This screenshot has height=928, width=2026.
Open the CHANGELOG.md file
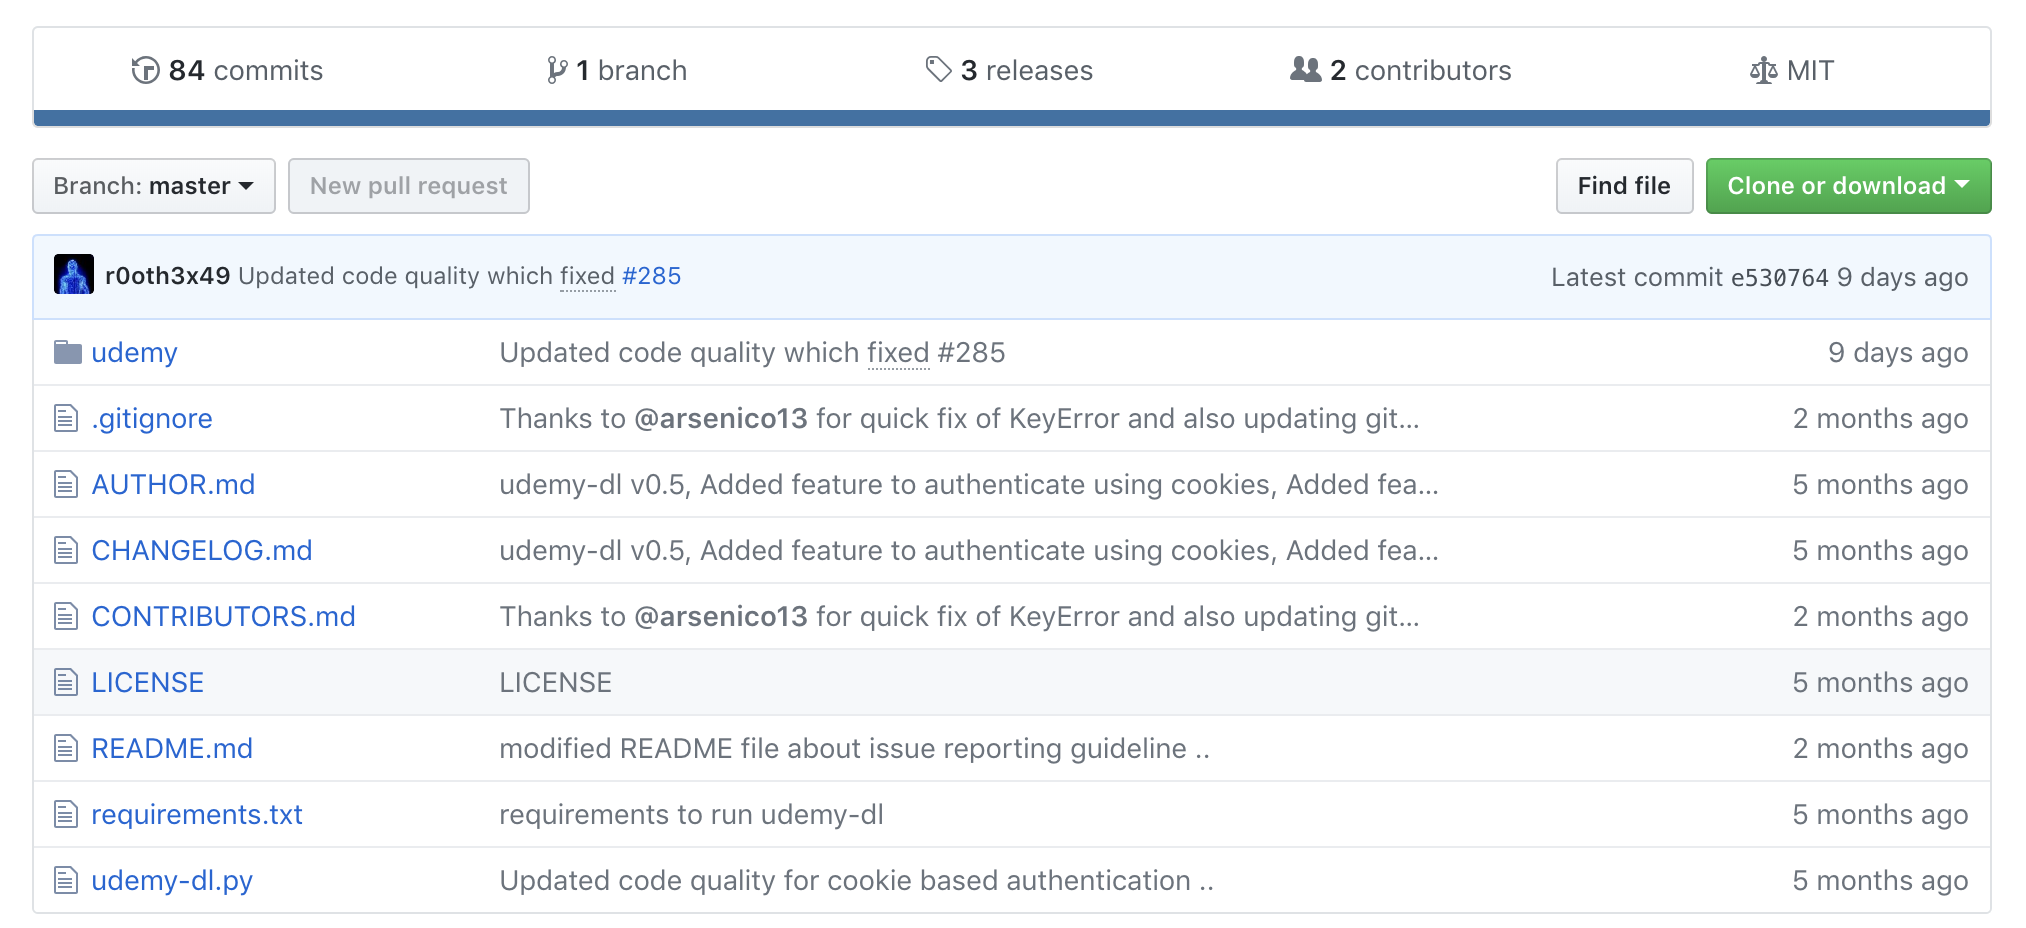[201, 550]
